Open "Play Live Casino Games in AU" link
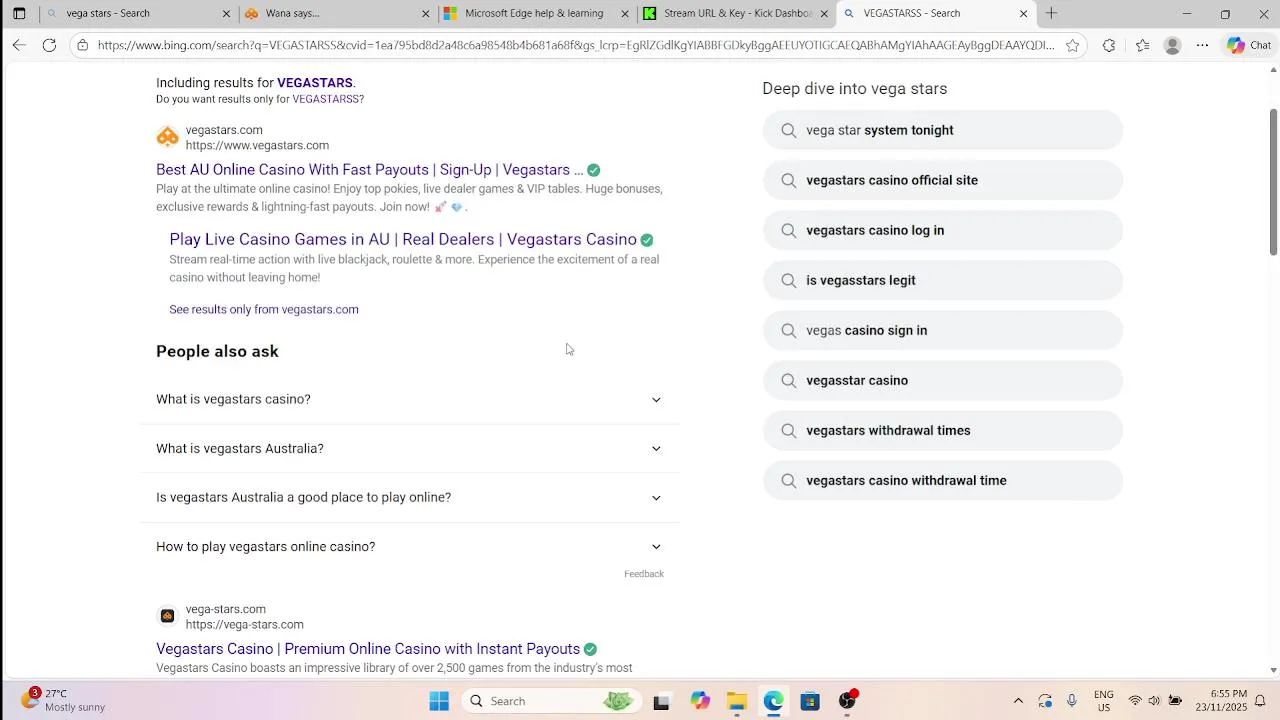This screenshot has height=720, width=1280. tap(403, 239)
